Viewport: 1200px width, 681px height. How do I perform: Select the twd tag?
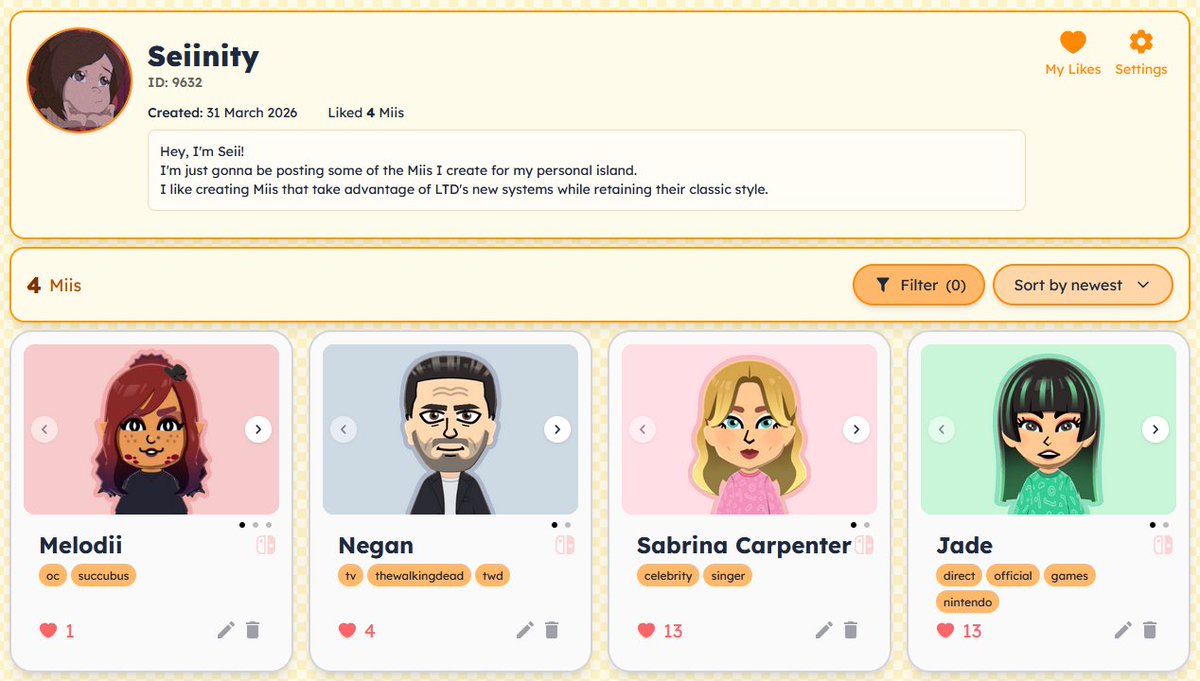pos(493,576)
